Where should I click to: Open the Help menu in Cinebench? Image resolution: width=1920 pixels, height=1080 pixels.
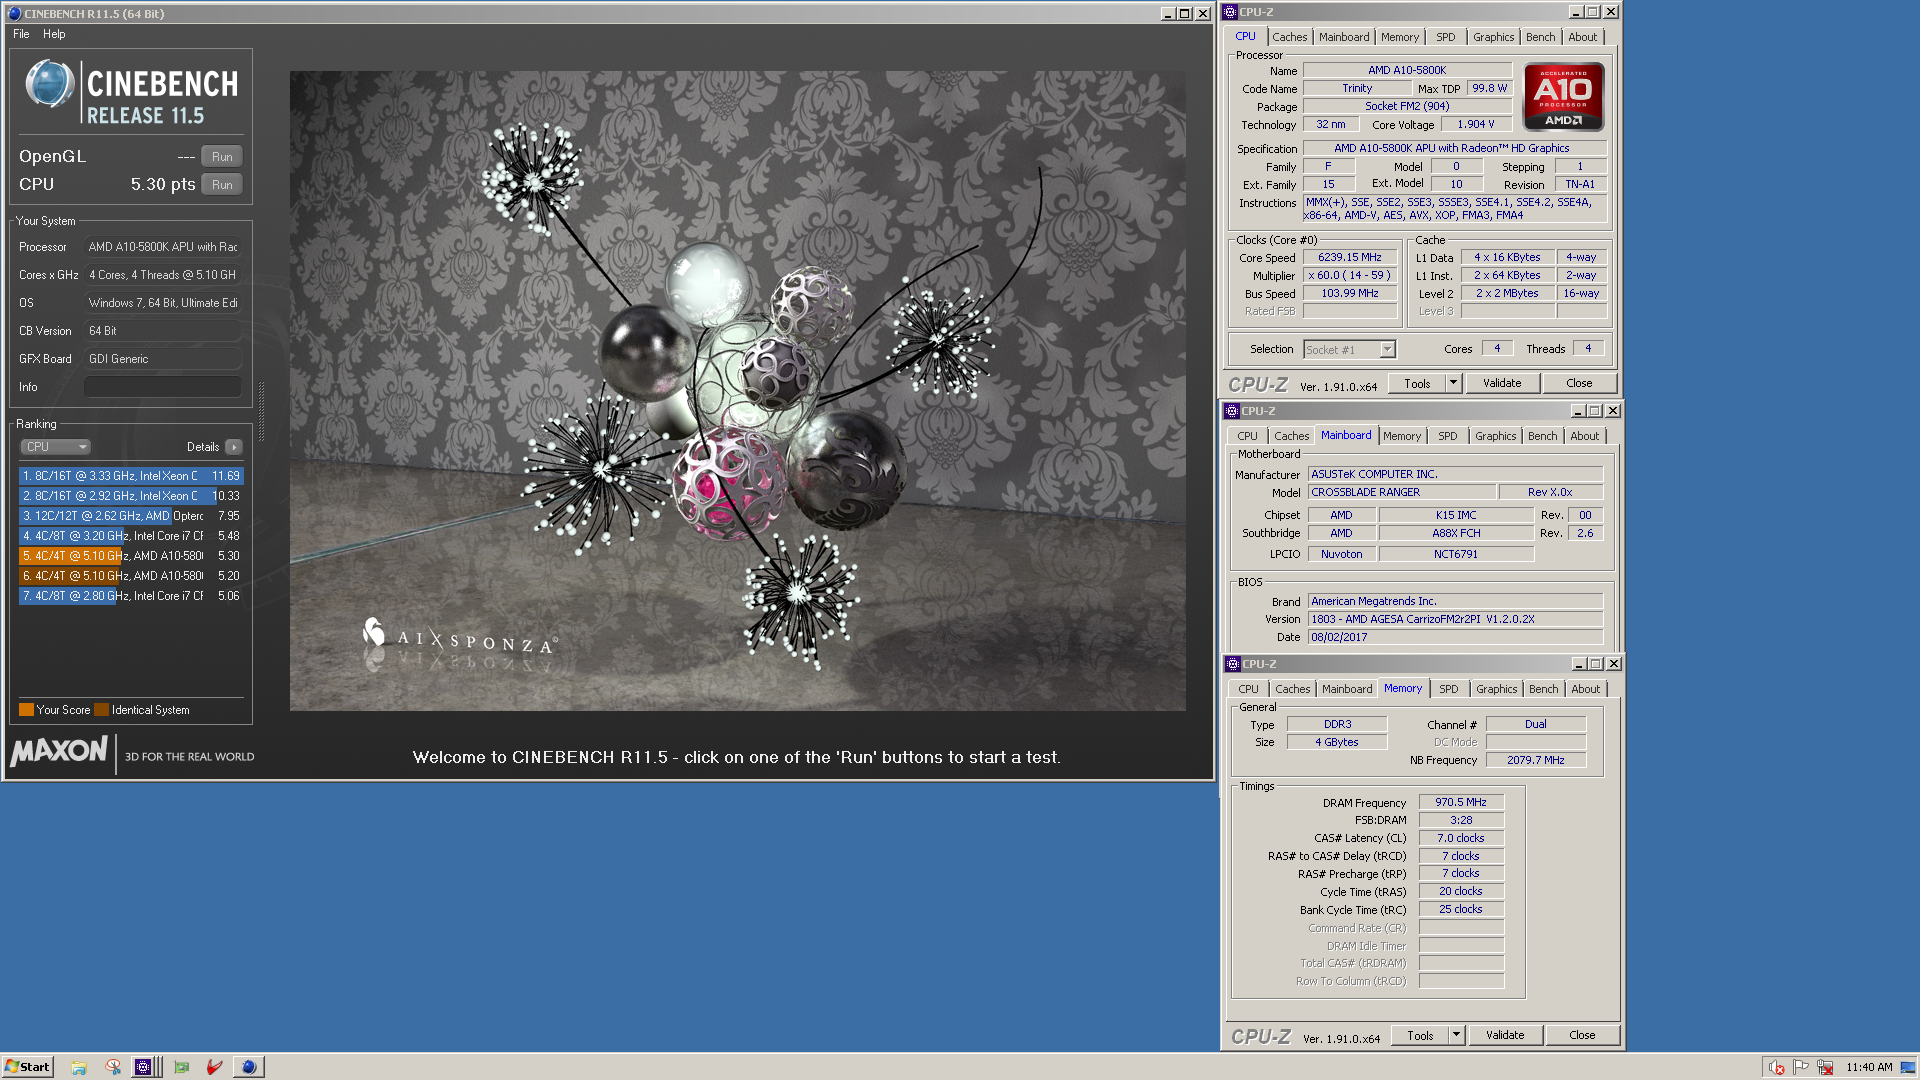[54, 34]
